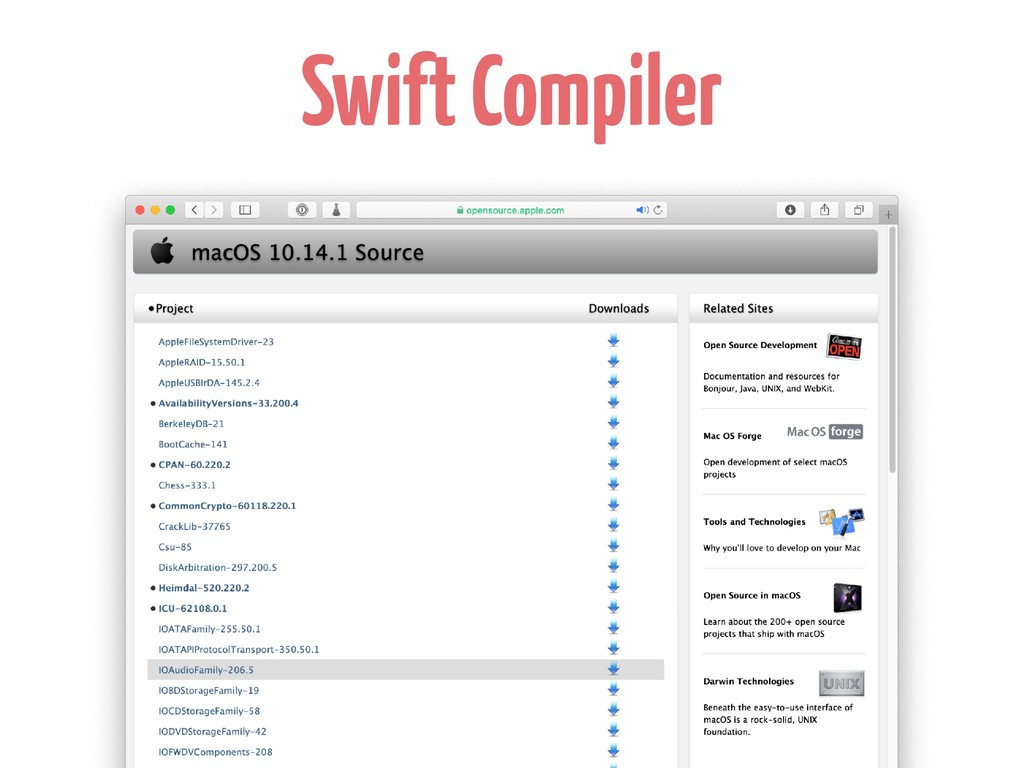The width and height of the screenshot is (1024, 768).
Task: Open the BerkeleyDB-21 project link
Action: pyautogui.click(x=191, y=424)
